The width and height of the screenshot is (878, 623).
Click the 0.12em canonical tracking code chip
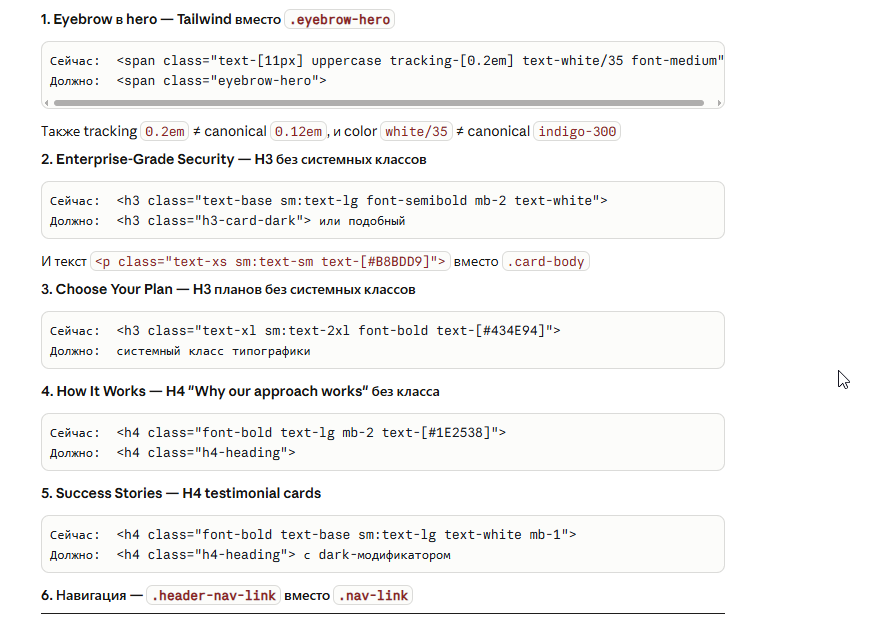coord(300,131)
